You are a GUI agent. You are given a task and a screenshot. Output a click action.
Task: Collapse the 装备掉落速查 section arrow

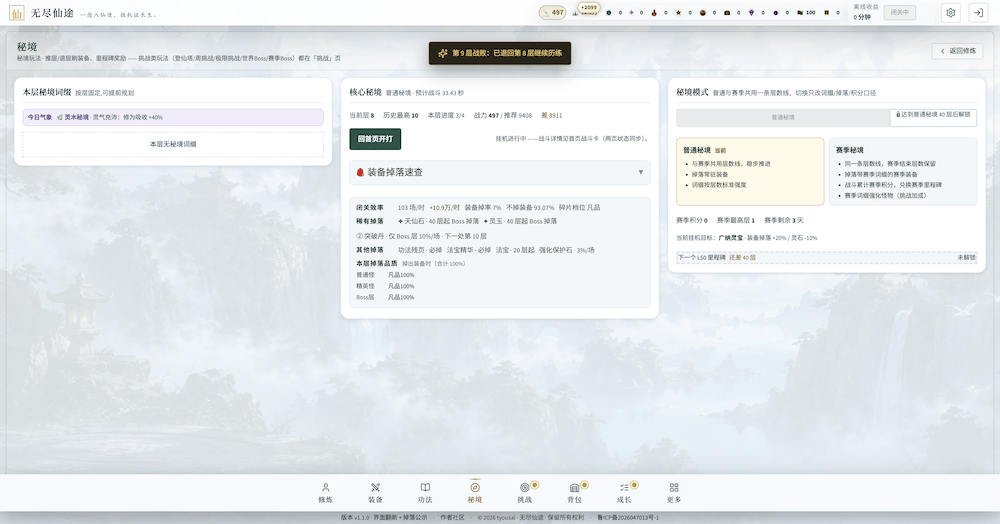(641, 172)
